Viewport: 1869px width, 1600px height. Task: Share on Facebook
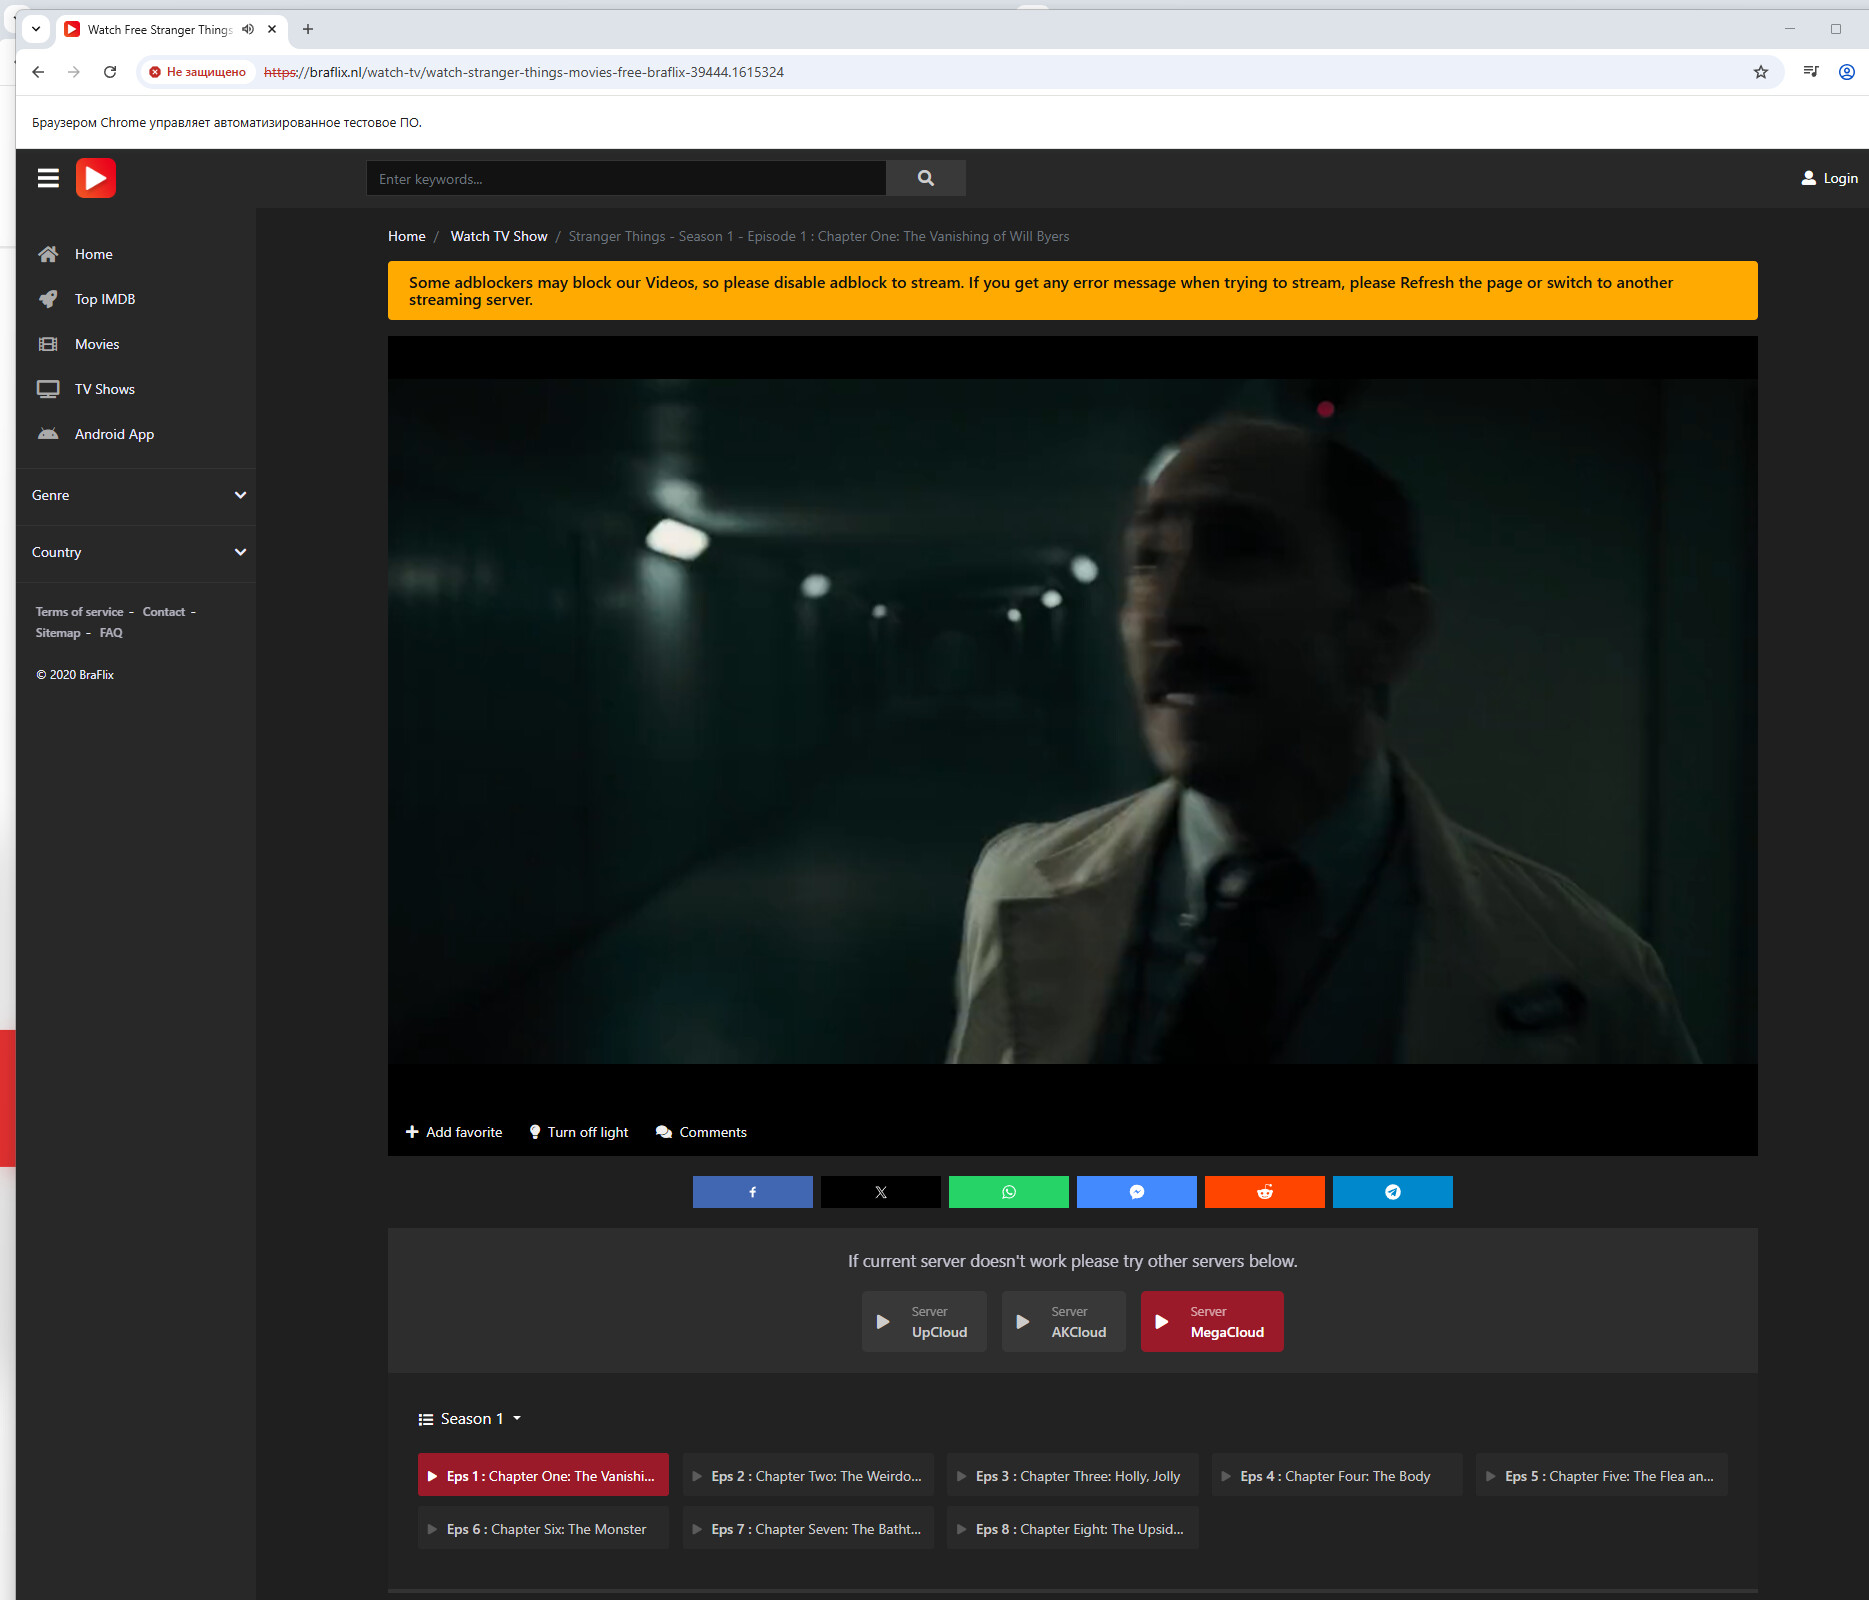point(752,1192)
